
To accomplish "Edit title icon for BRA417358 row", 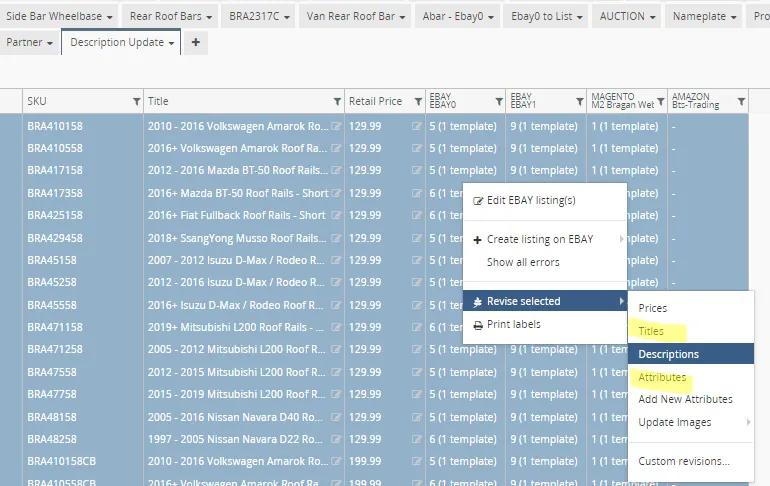I will click(x=336, y=193).
